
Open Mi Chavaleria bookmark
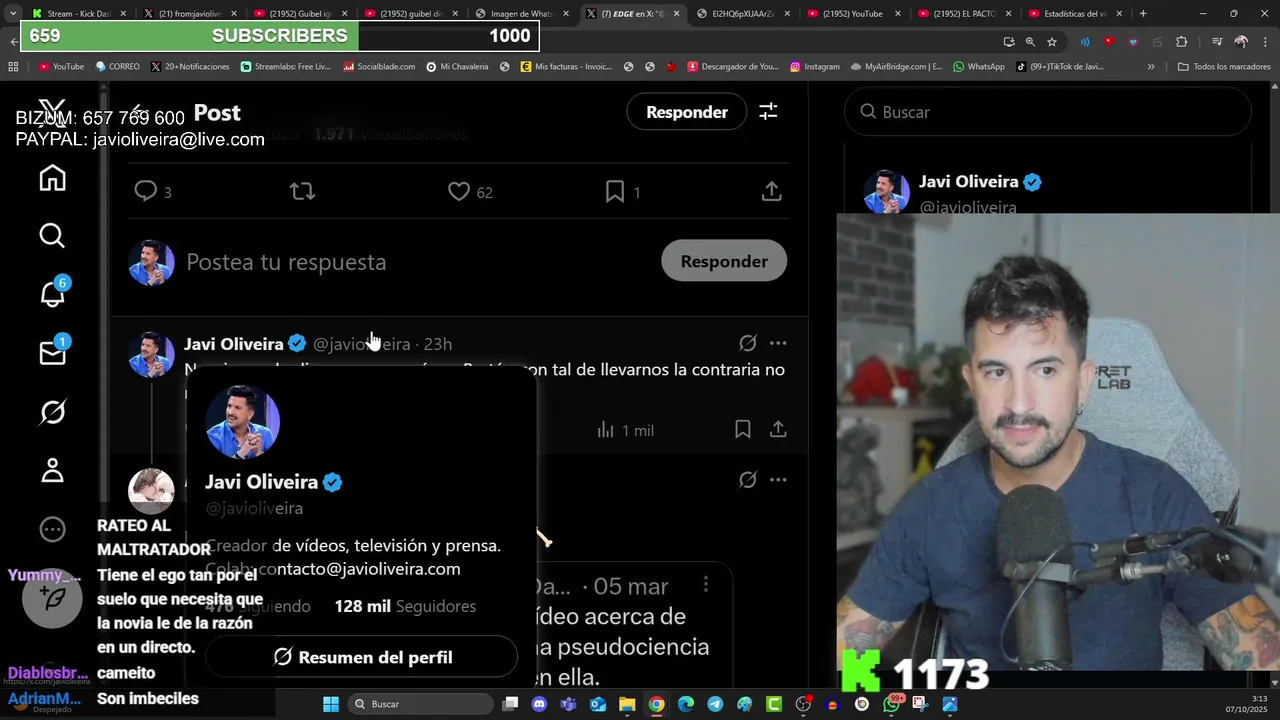(x=457, y=66)
